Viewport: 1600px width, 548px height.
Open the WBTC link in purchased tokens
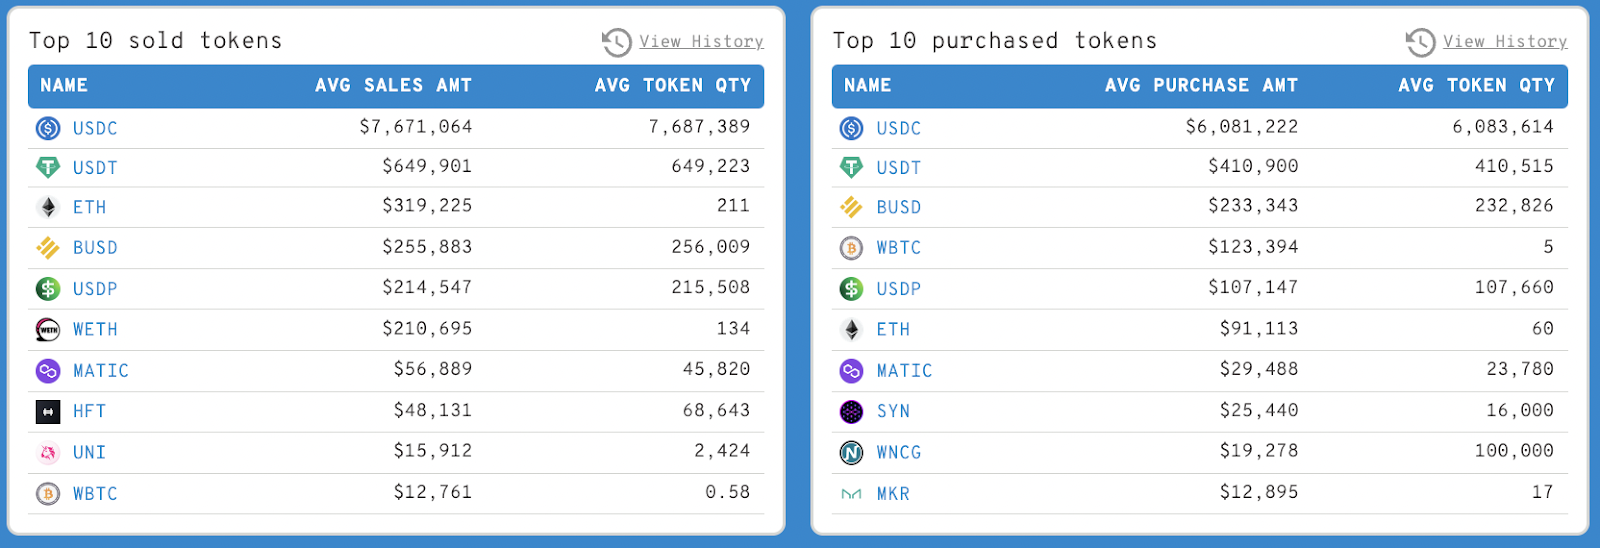[899, 247]
